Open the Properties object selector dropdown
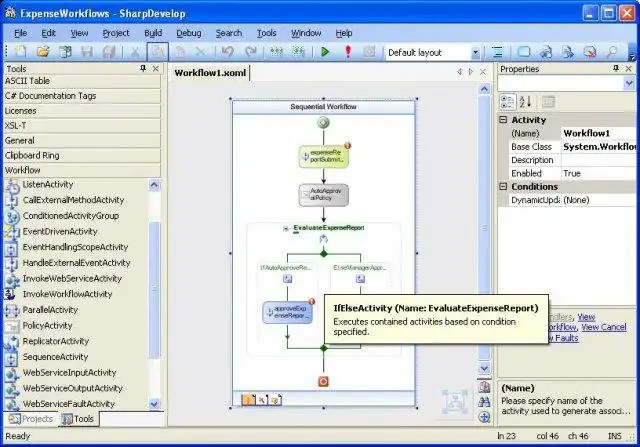640x447 pixels. point(629,84)
